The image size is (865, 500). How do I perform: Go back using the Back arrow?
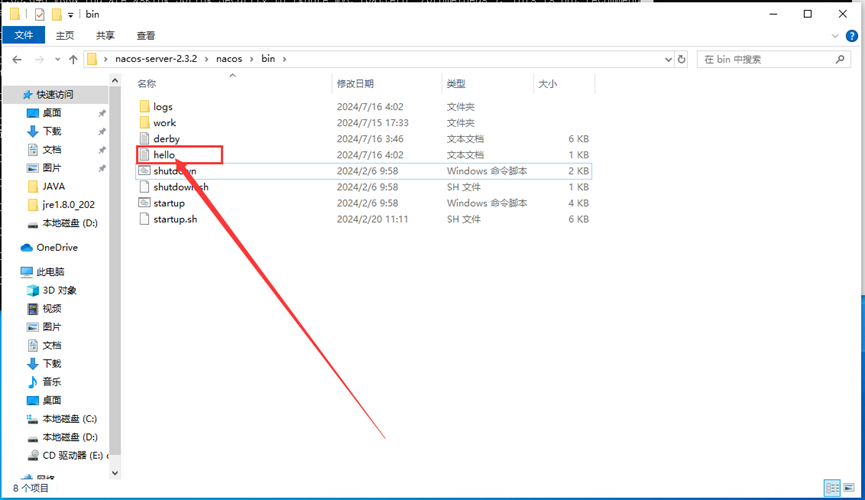[16, 59]
